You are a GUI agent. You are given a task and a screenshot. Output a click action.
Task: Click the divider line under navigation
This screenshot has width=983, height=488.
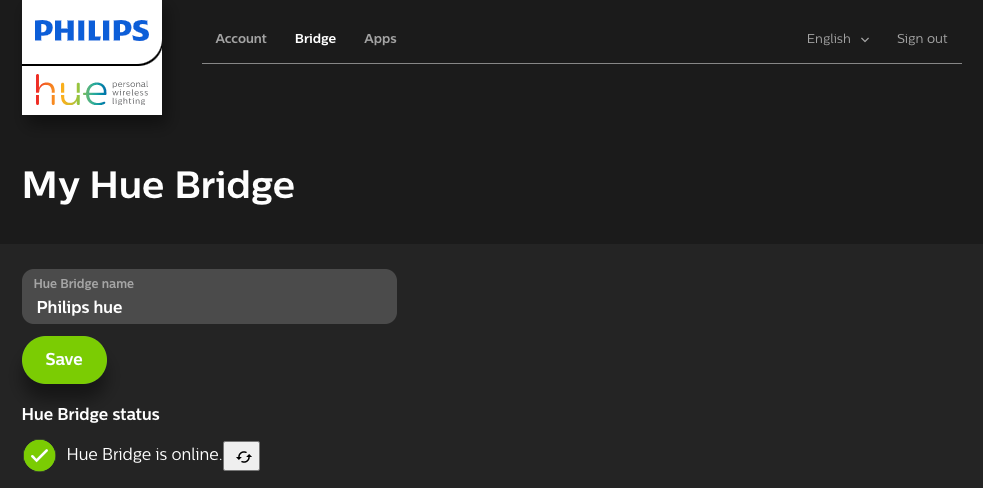coord(582,63)
